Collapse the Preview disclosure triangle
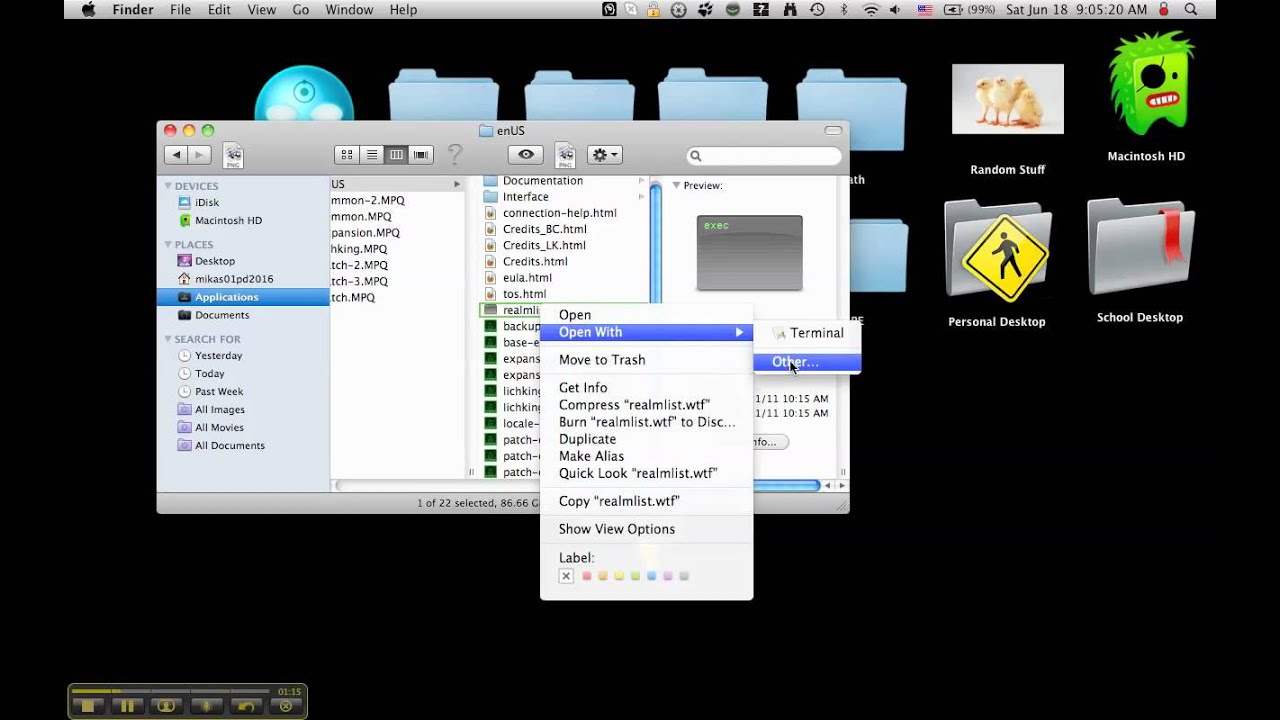The image size is (1280, 720). click(x=676, y=185)
